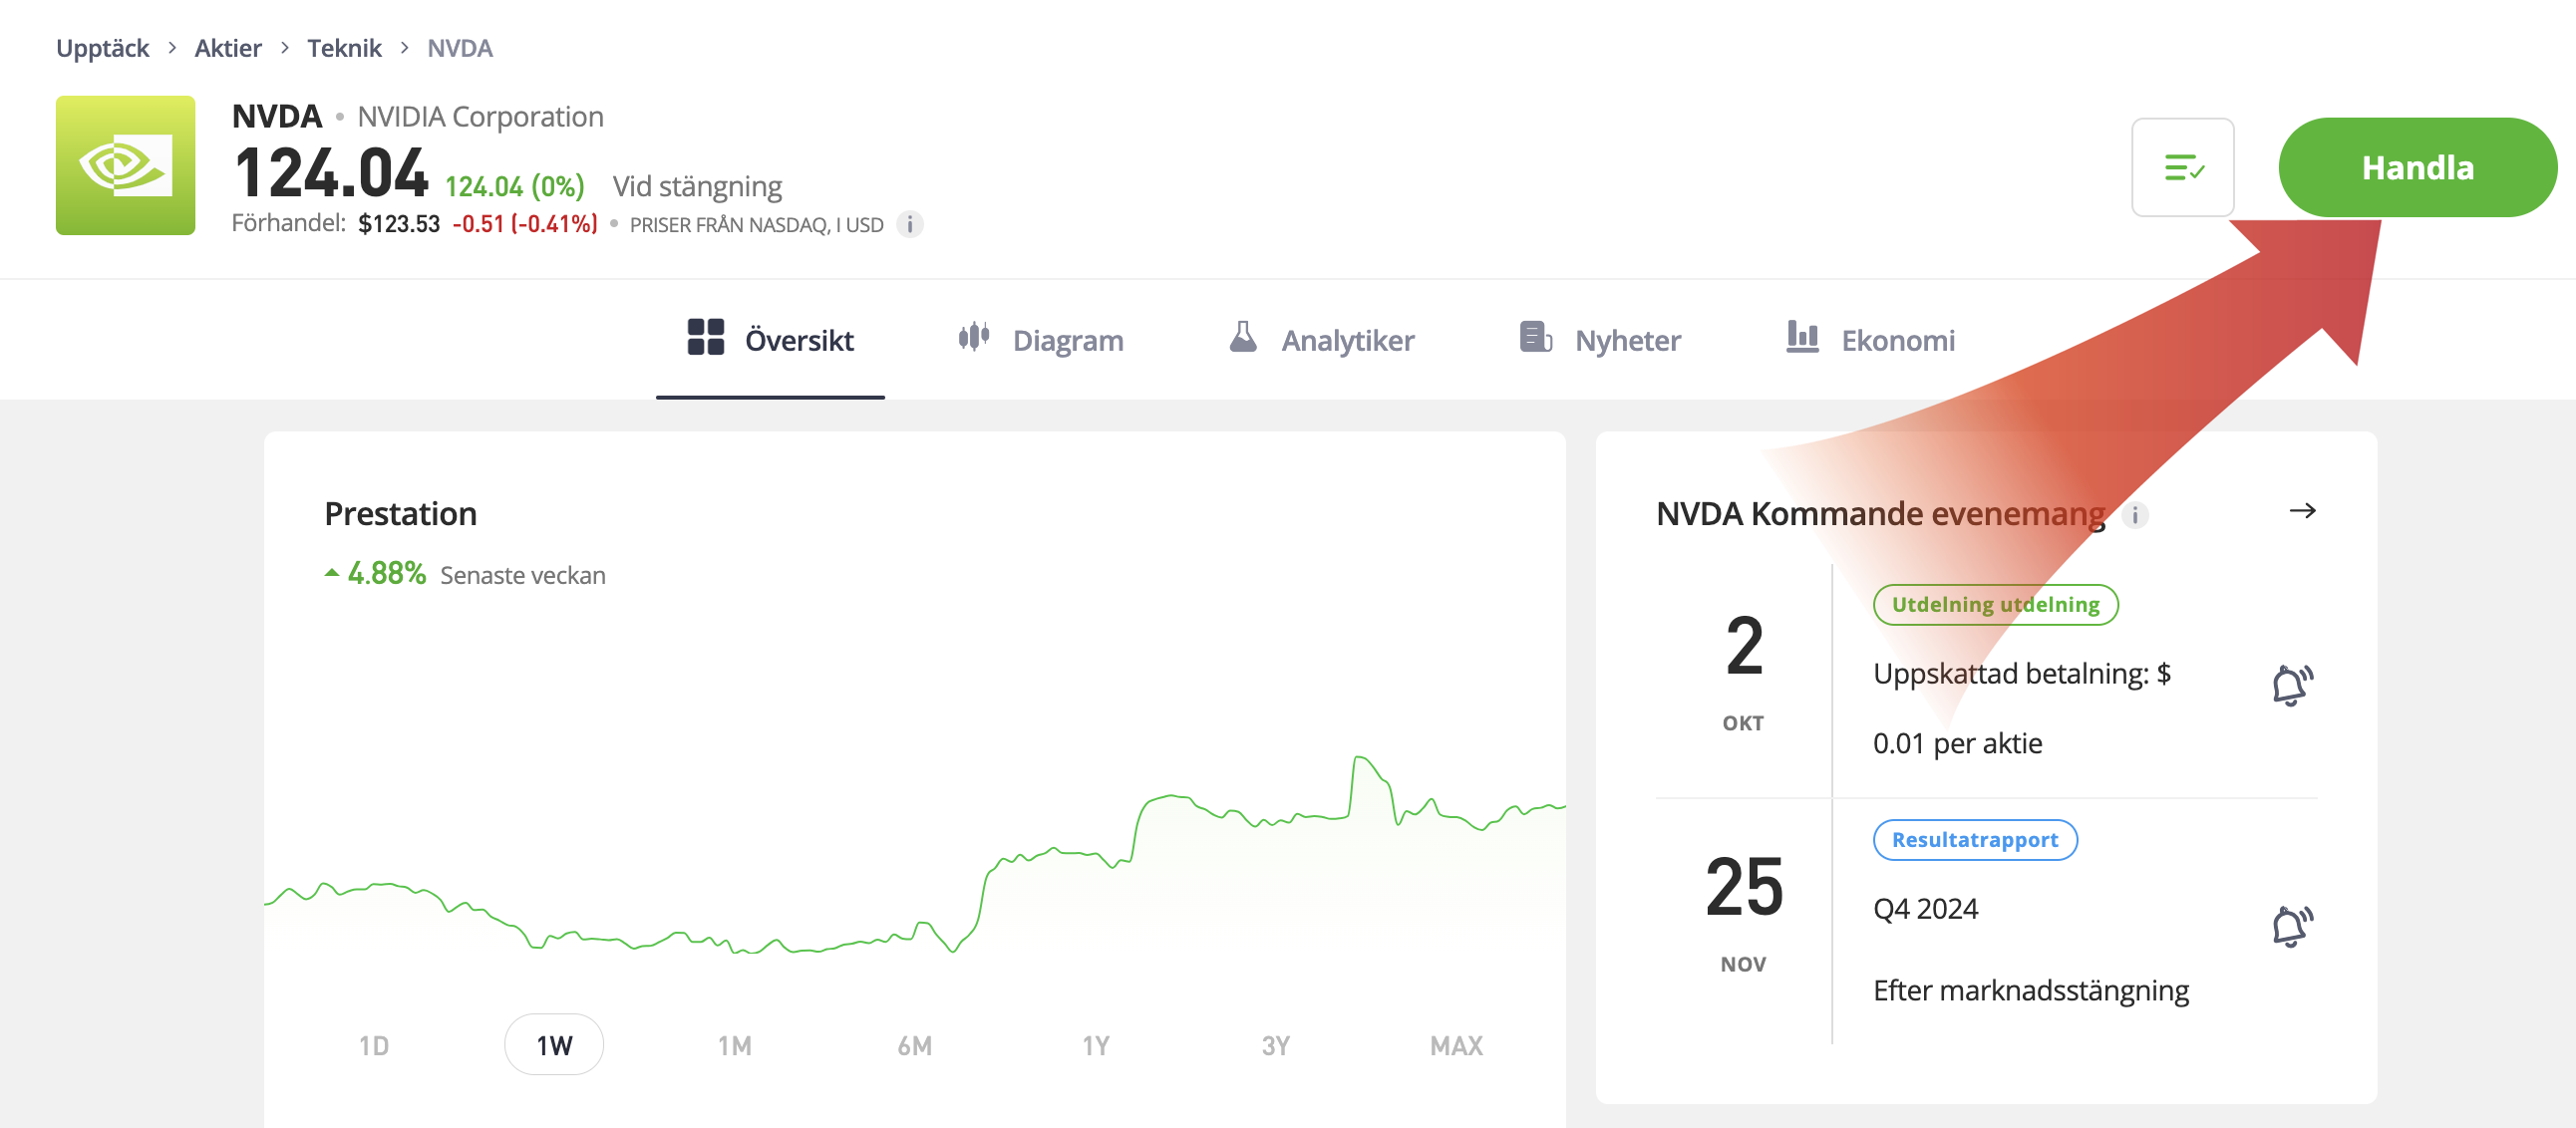The height and width of the screenshot is (1128, 2576).
Task: Open the Ekonomi tab
Action: click(x=1870, y=340)
